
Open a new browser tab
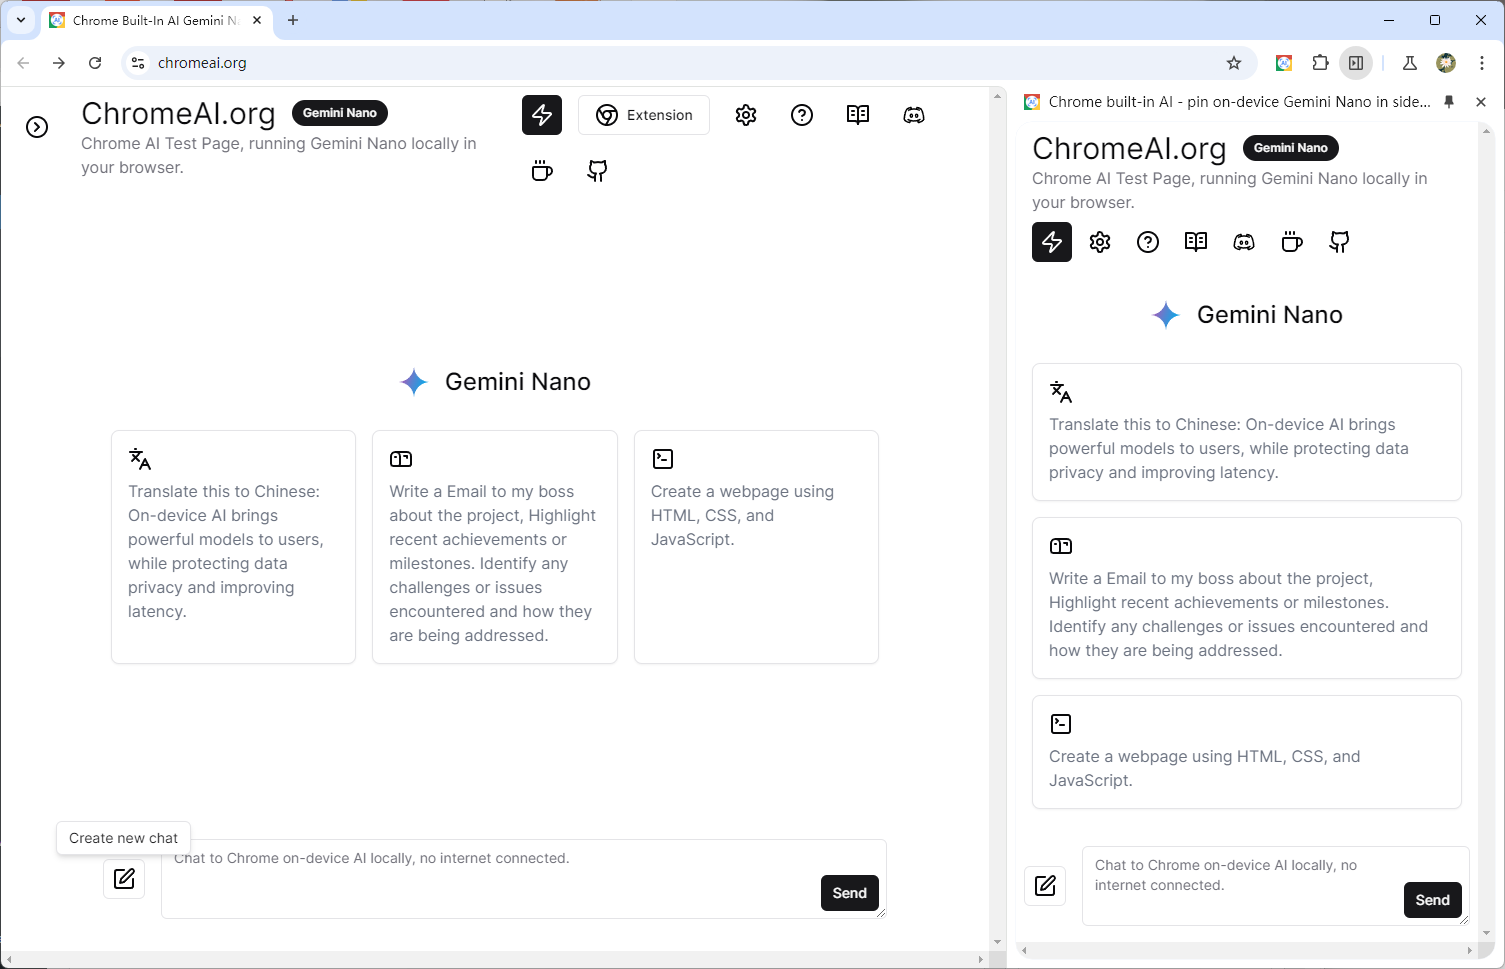(293, 20)
